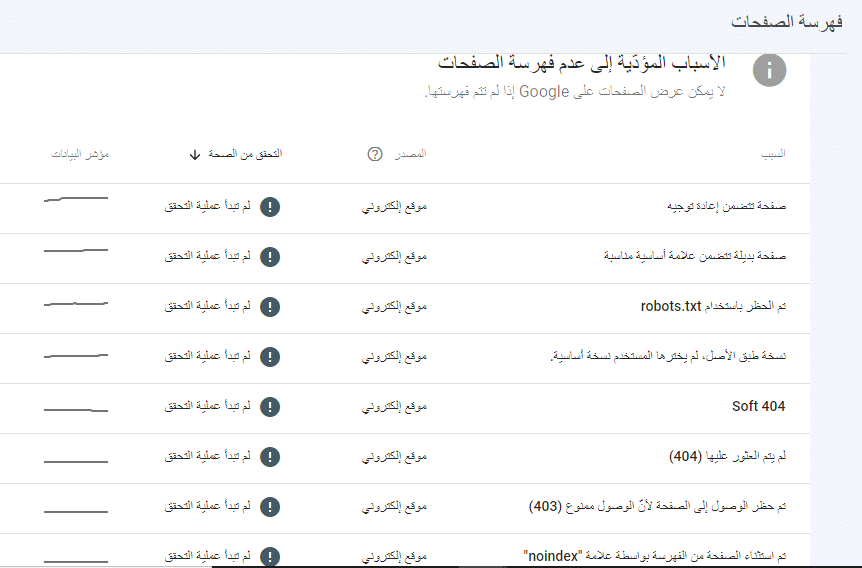Click the info icon beside the section heading
Screen dimensions: 862x568
point(769,70)
